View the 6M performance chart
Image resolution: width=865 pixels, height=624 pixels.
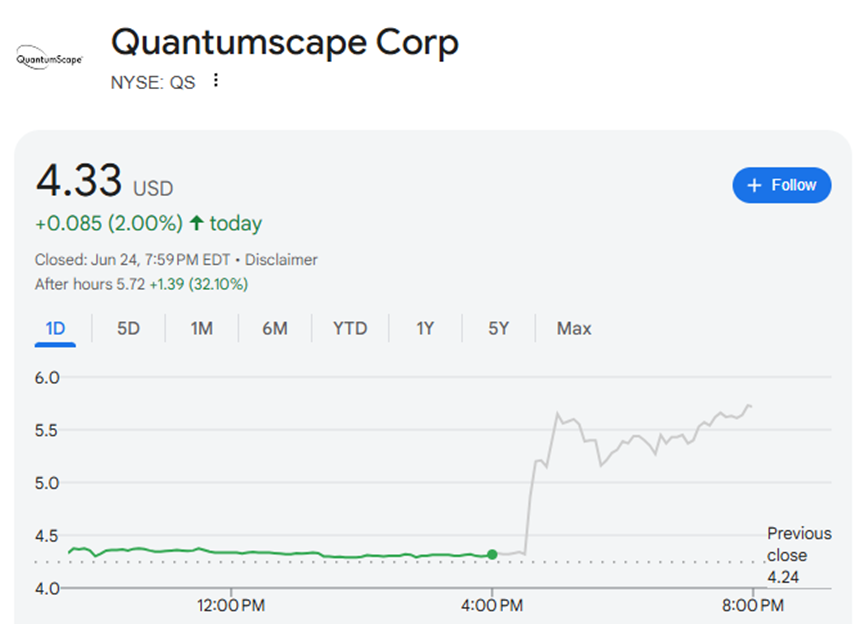275,328
